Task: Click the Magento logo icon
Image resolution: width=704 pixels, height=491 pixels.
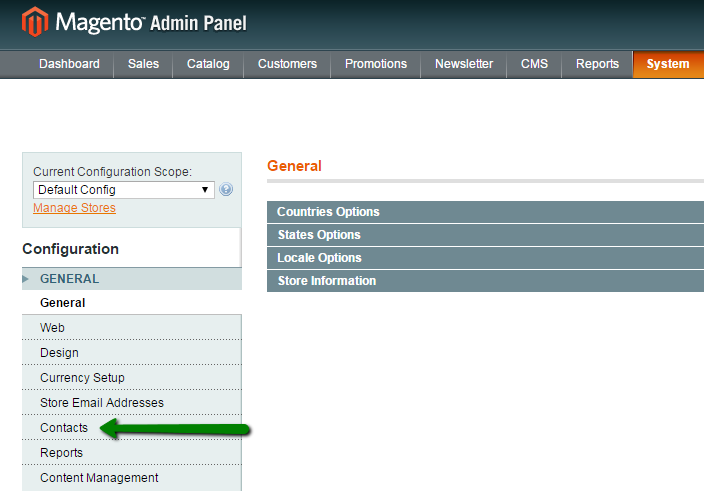Action: [35, 22]
